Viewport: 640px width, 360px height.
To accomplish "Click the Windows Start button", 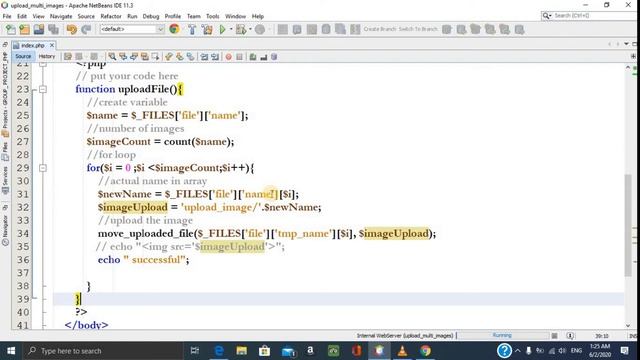I will point(11,351).
